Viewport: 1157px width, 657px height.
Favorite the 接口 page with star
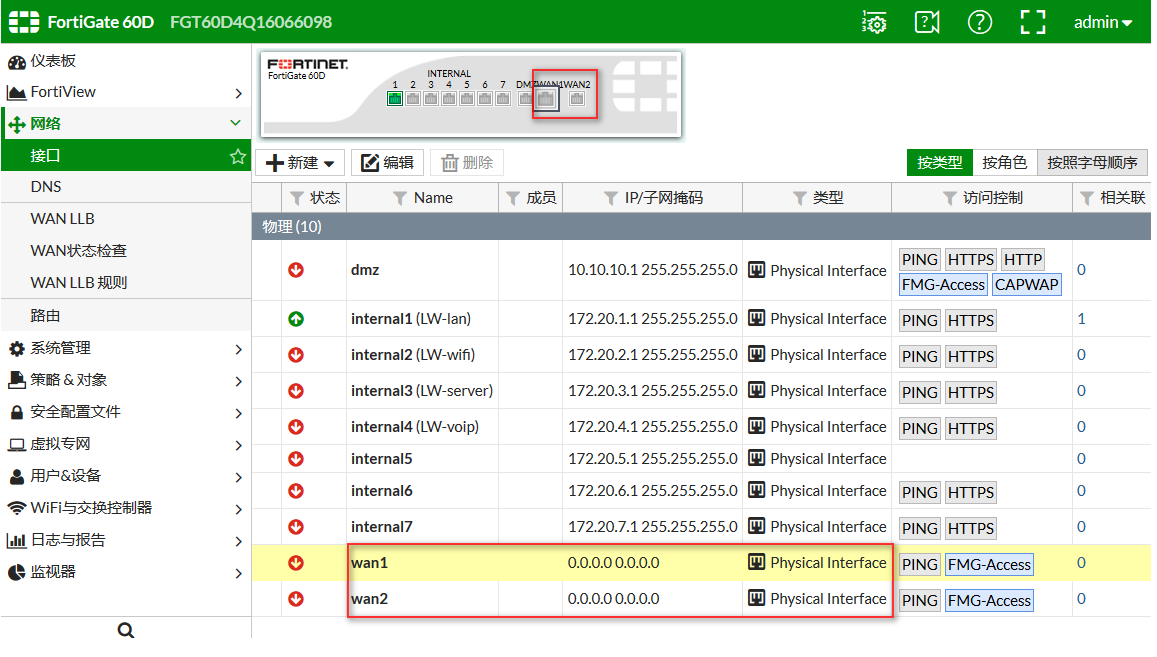tap(238, 156)
